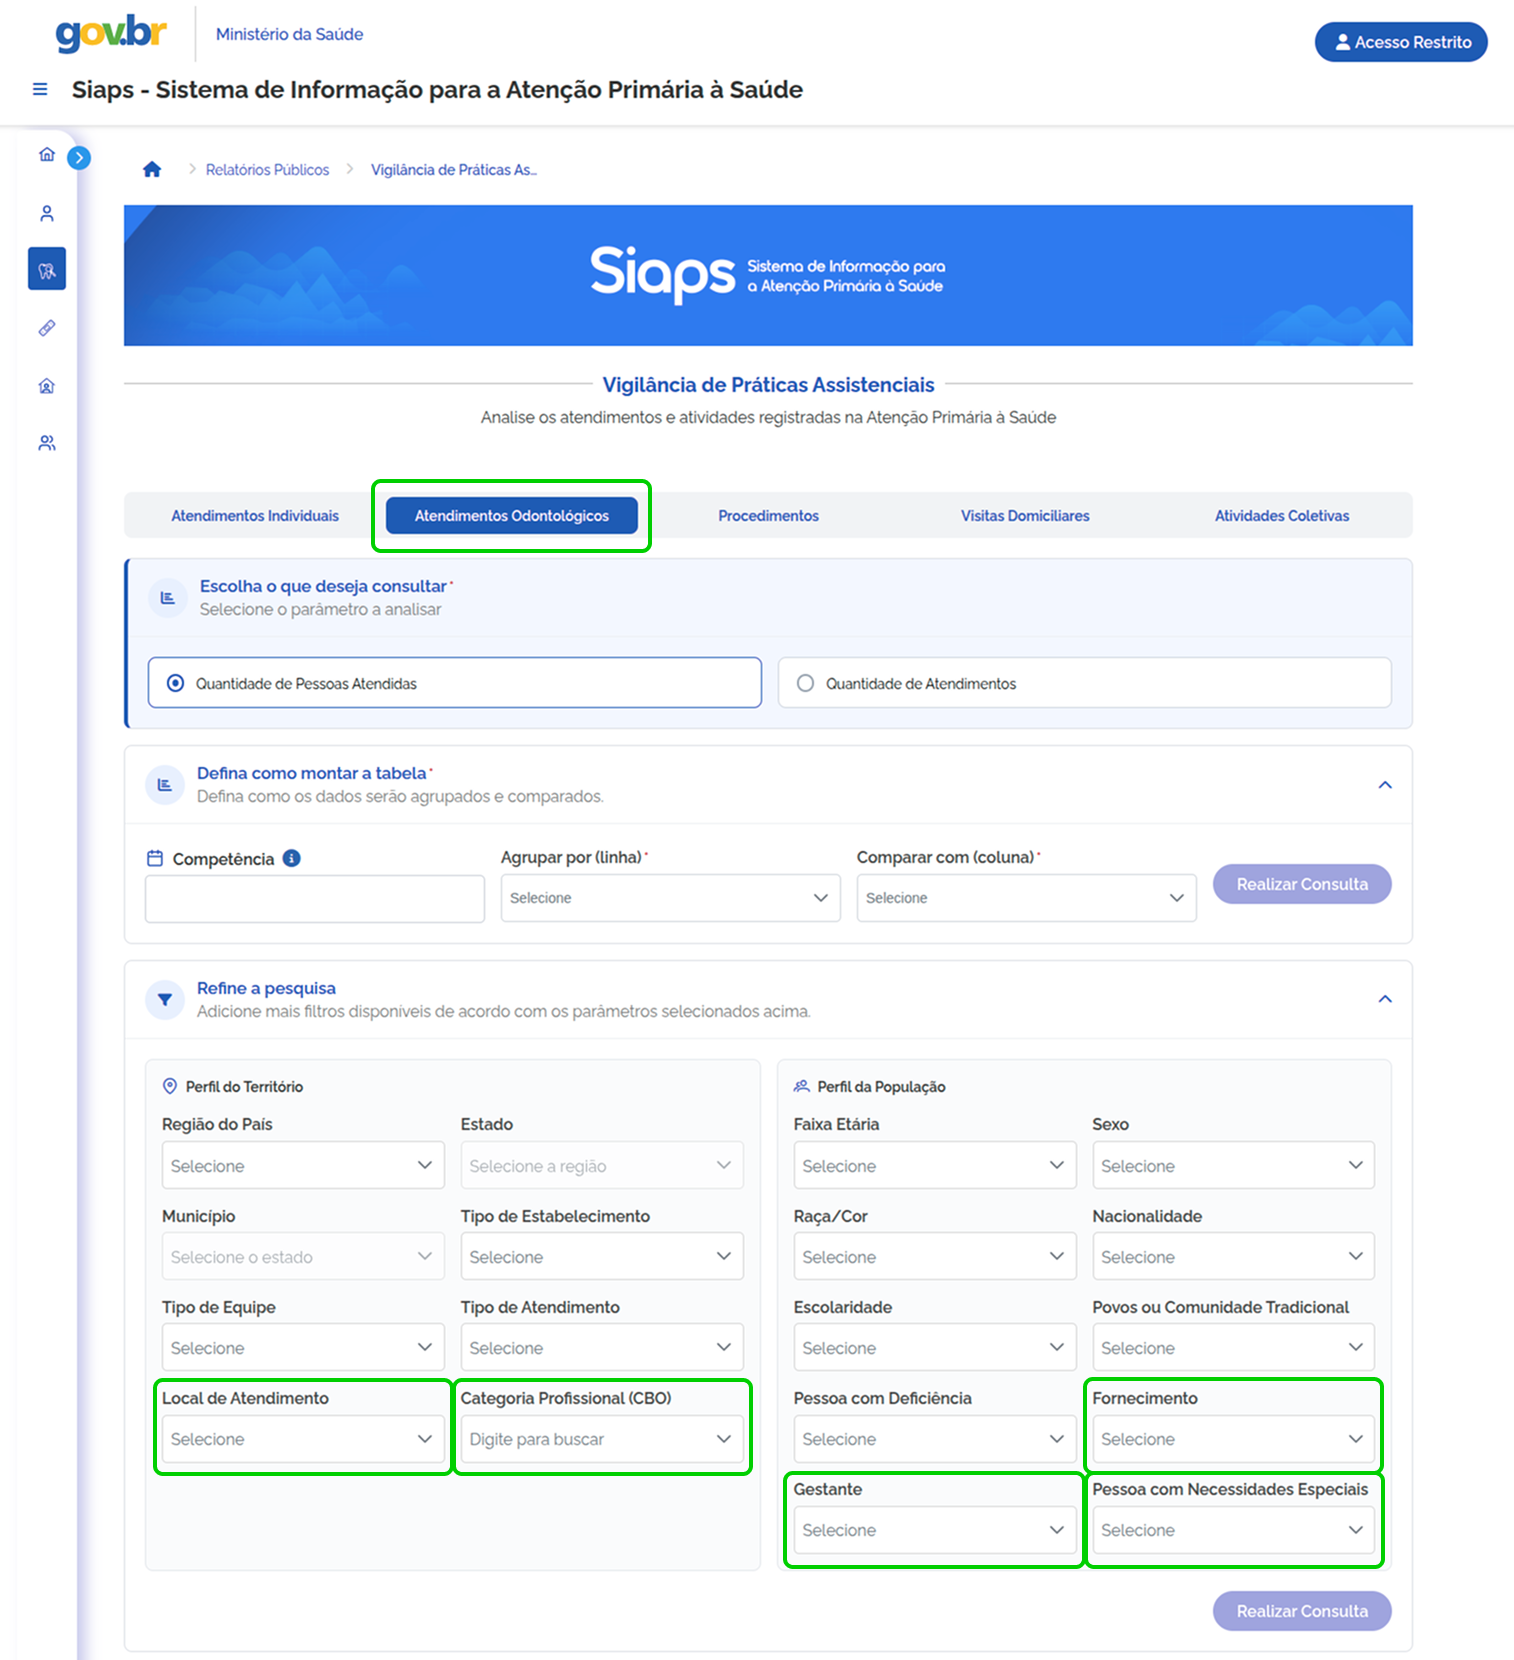Click the Vigilância de Práticas Assistenciais page heading
The image size is (1514, 1660).
(768, 385)
